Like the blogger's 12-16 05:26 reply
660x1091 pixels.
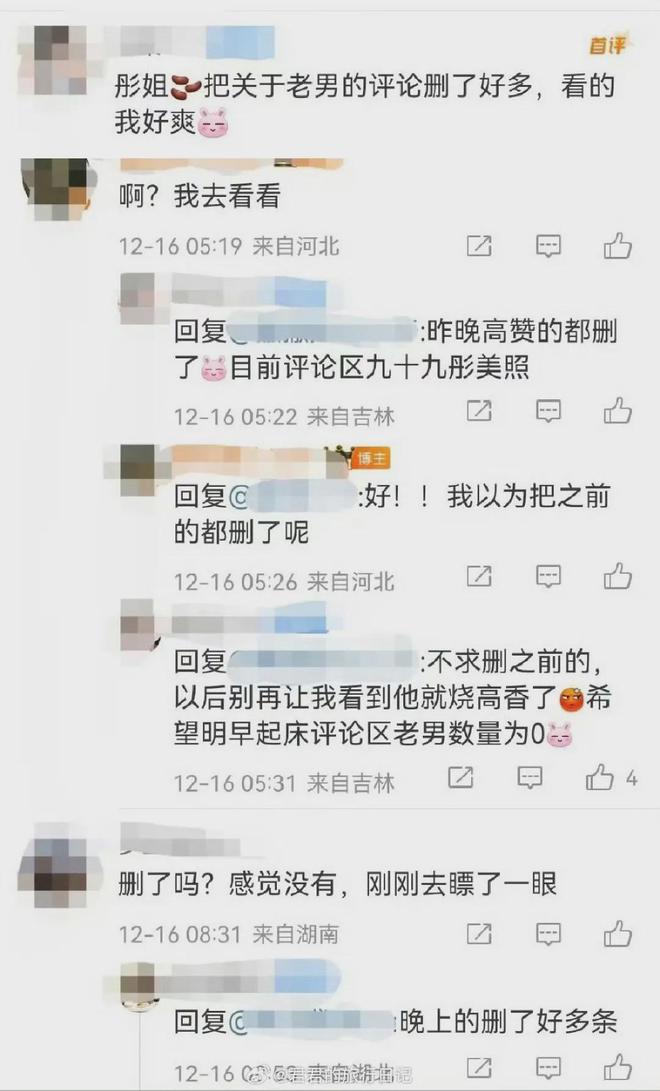618,576
